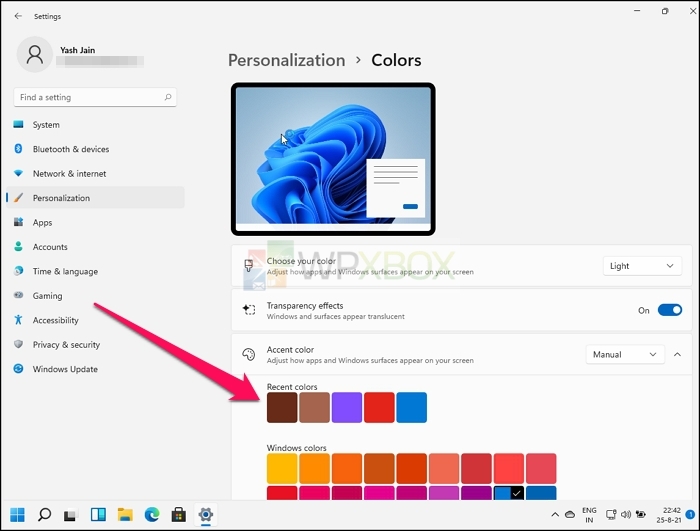This screenshot has height=531, width=700.
Task: Click the network display tray icon
Action: tap(611, 514)
